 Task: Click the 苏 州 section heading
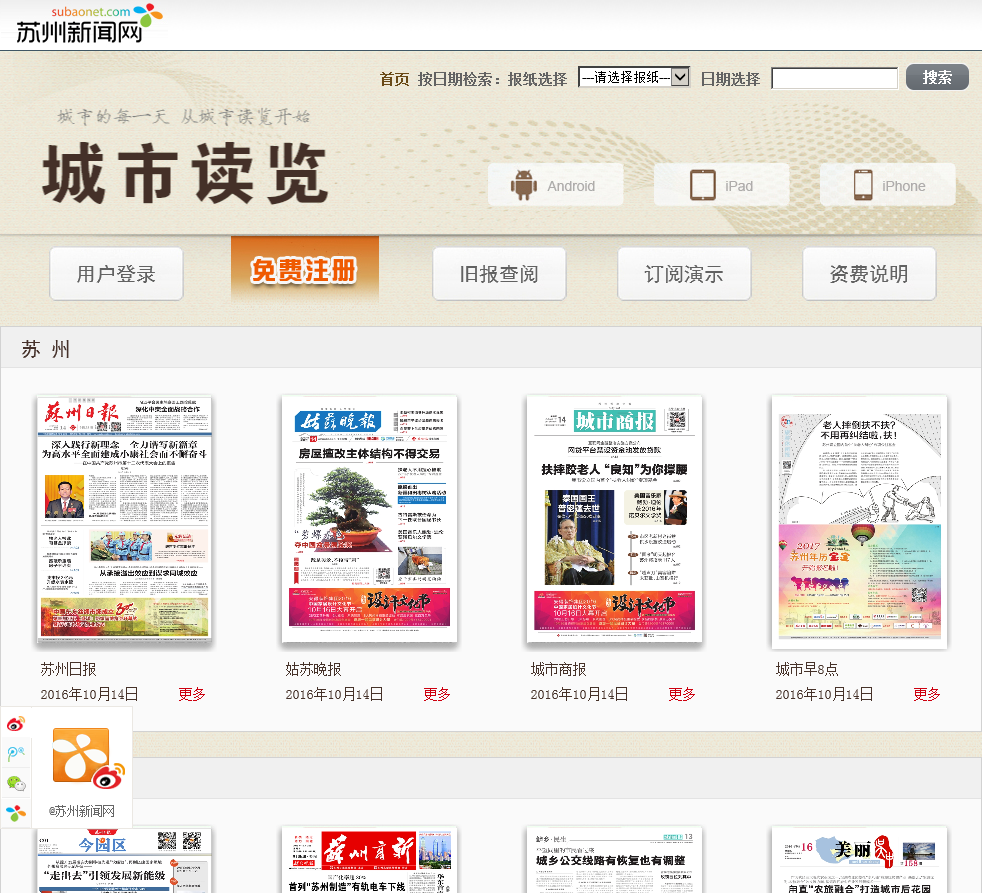pos(45,349)
